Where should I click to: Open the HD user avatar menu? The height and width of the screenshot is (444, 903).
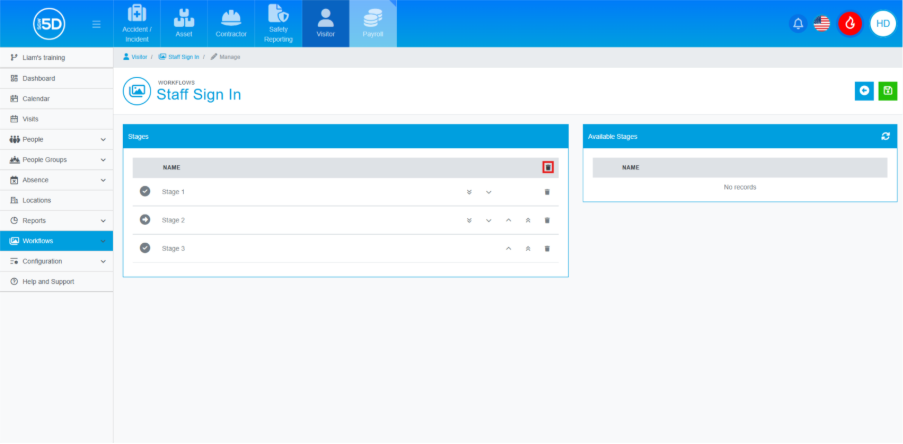[x=882, y=23]
